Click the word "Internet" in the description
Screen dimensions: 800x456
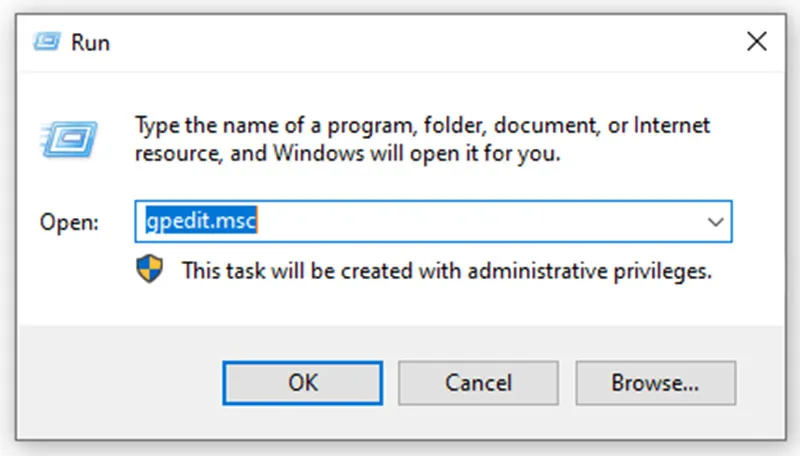point(671,125)
